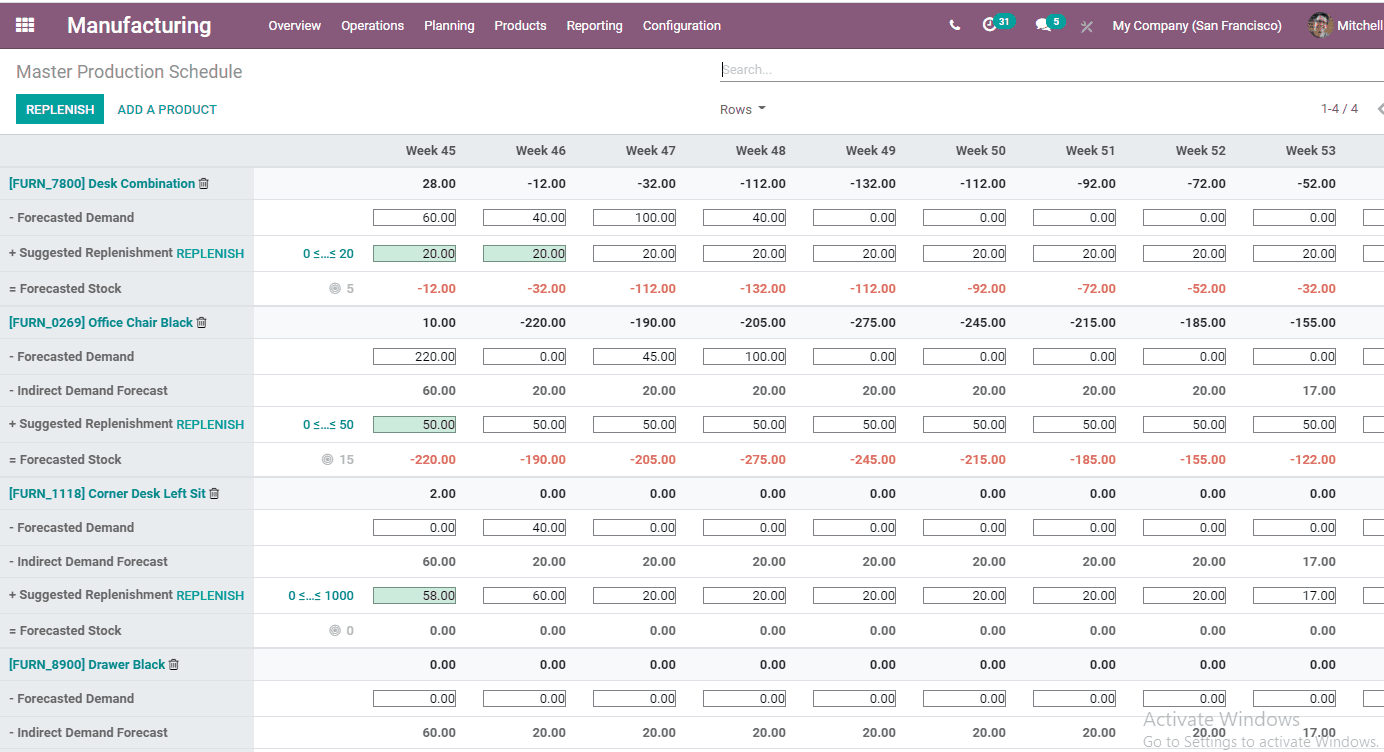The image size is (1384, 752).
Task: Switch company via My Company (San Francisco)
Action: [1197, 25]
